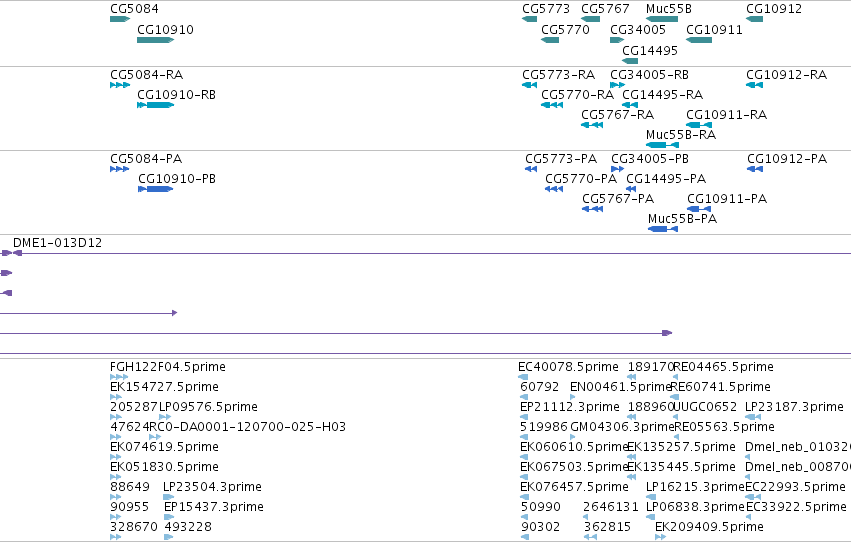
Task: Select the CG5767-RA transcript
Action: click(x=592, y=125)
